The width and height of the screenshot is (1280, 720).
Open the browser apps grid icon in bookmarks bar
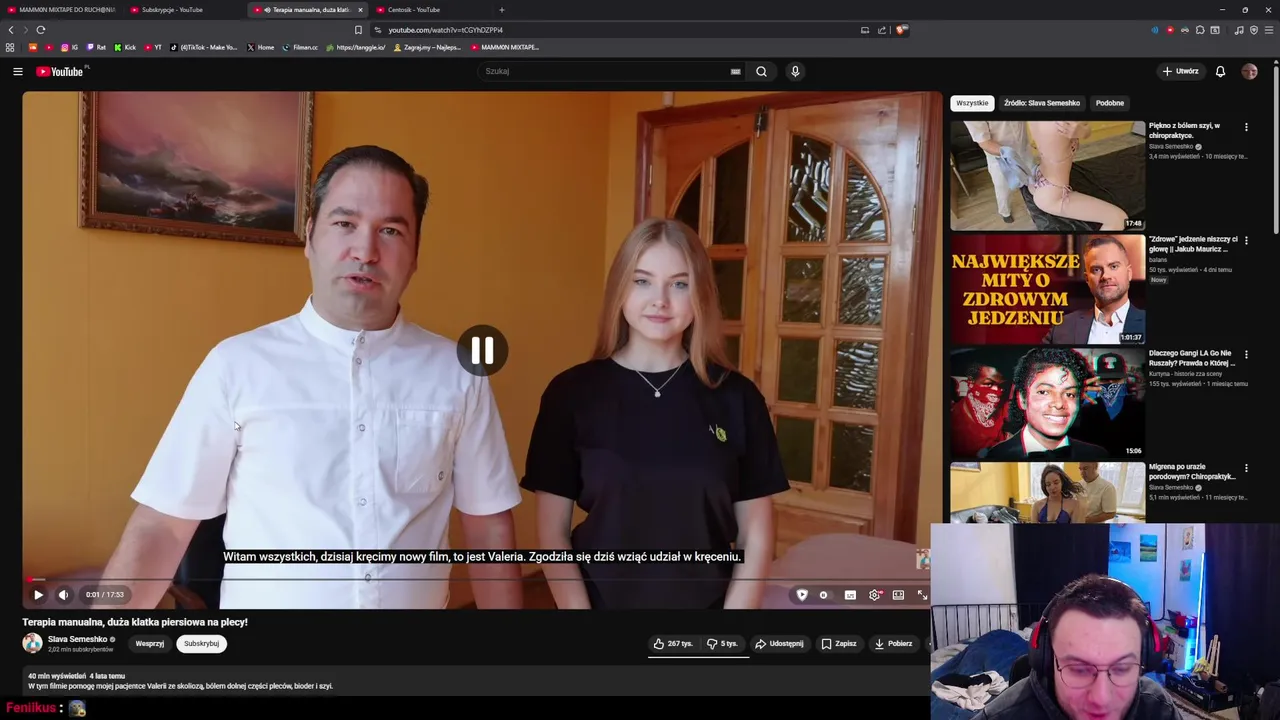click(x=10, y=47)
